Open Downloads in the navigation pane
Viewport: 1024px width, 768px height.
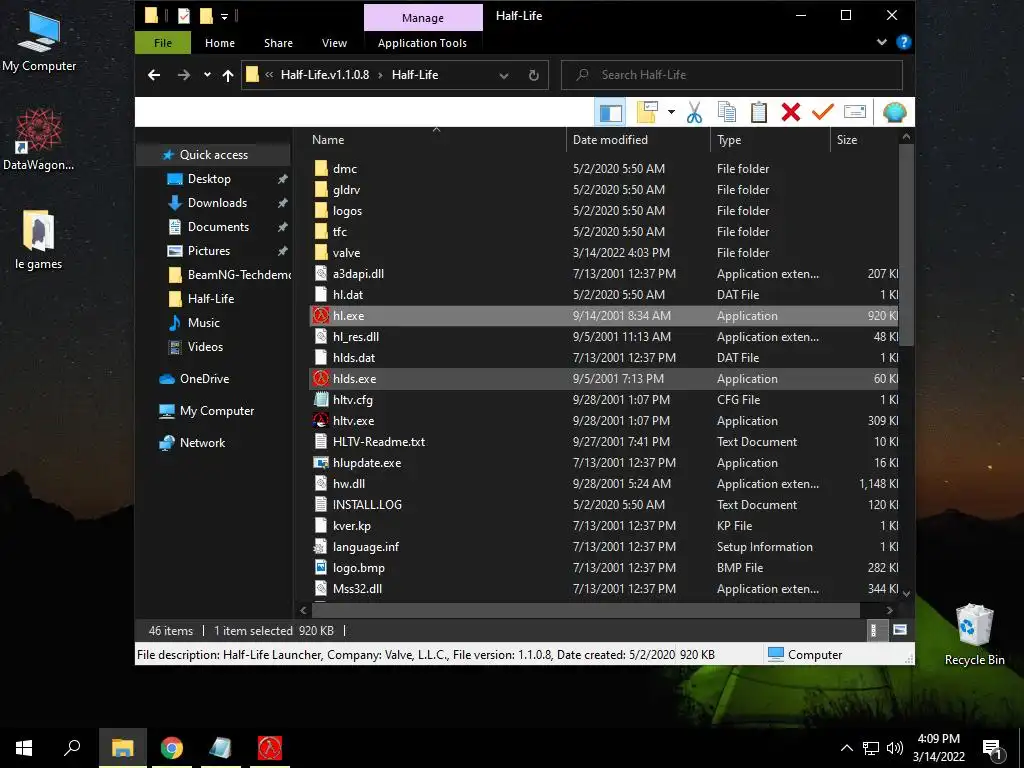[217, 203]
